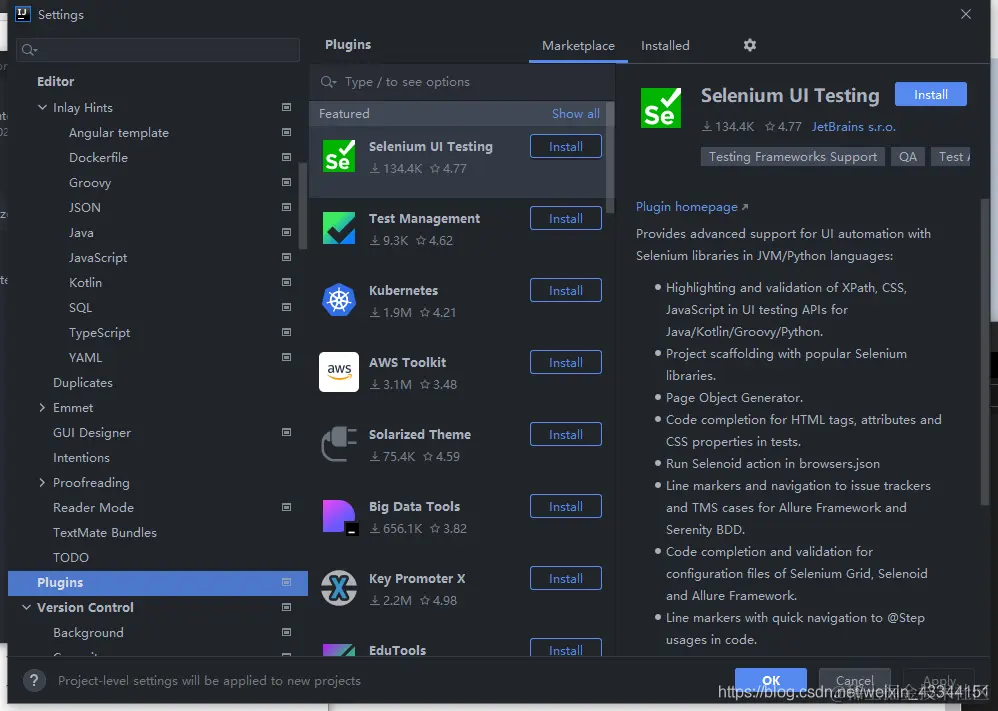Click the Solarized Theme plug icon
The height and width of the screenshot is (711, 998).
(339, 444)
